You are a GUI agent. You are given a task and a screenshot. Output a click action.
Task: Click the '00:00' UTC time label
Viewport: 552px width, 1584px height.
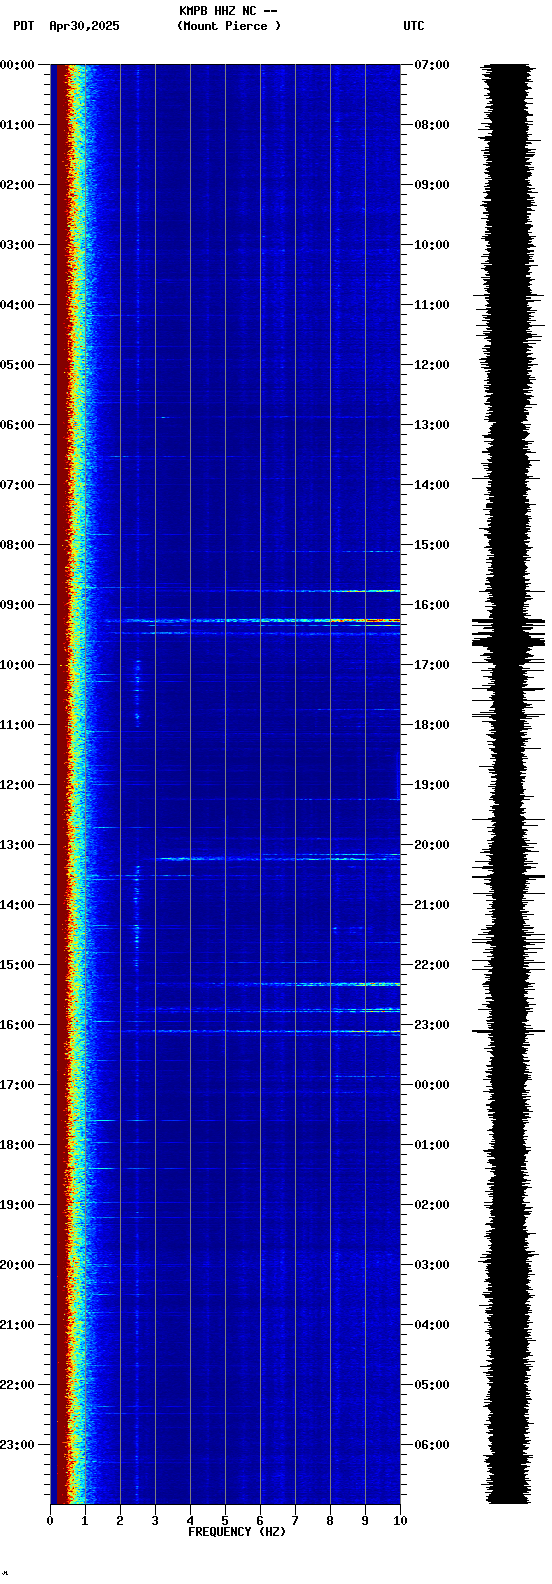tap(432, 1085)
